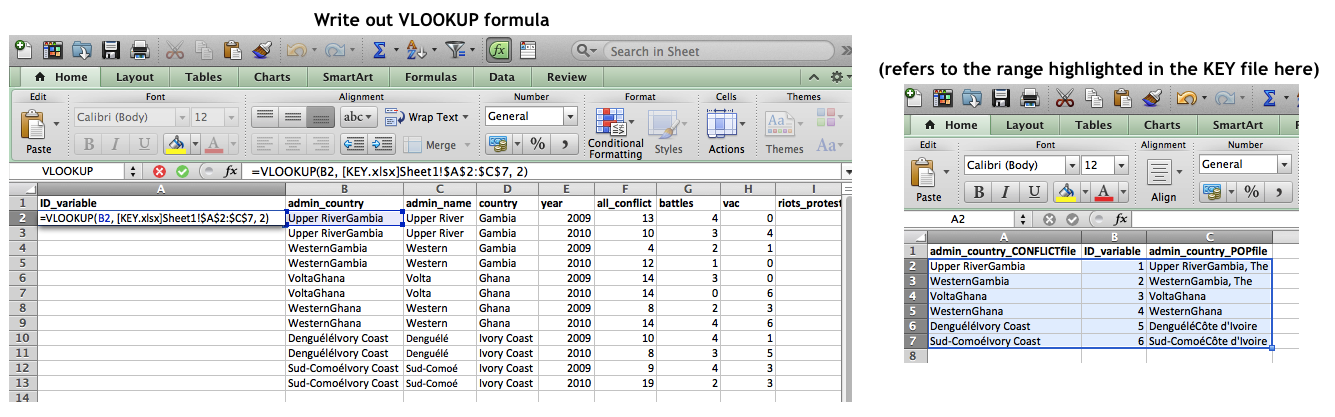
Task: Click the currency format icon in the main window
Action: [x=498, y=144]
